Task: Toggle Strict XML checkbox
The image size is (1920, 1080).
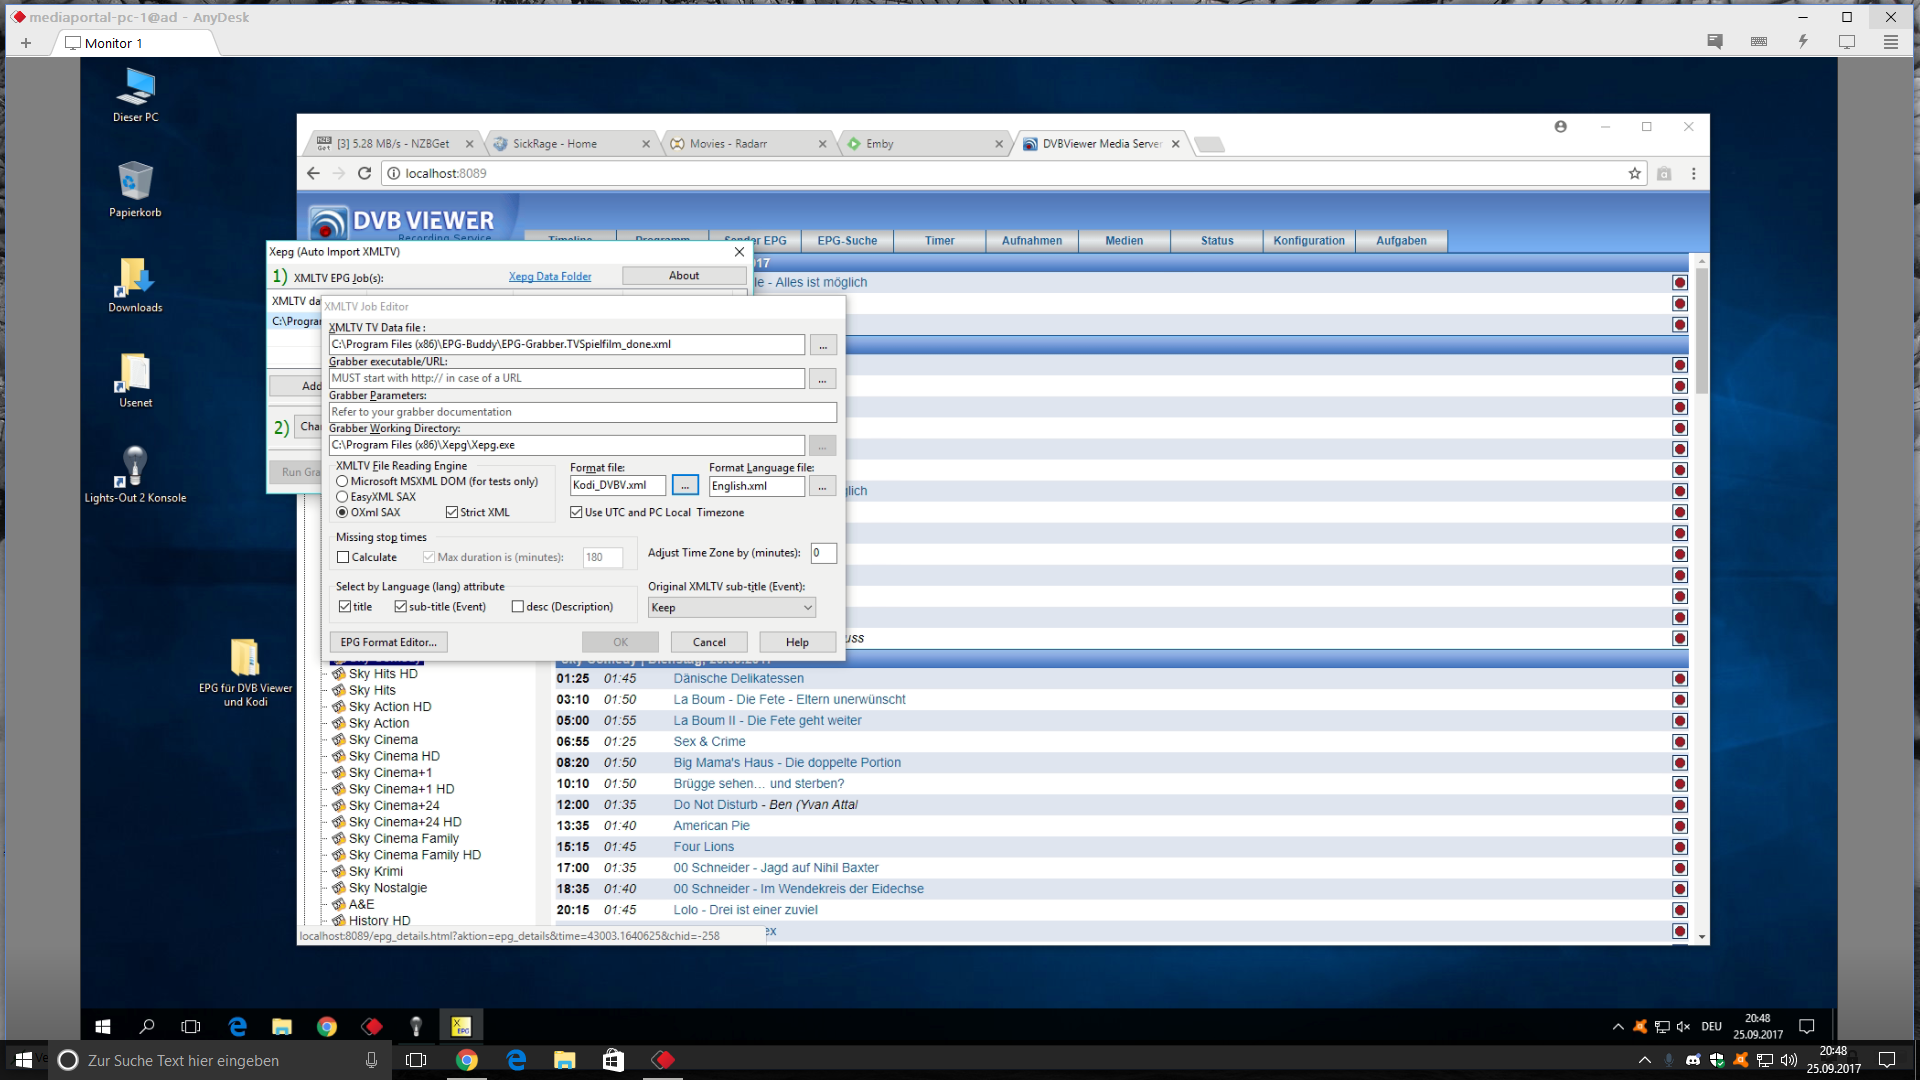Action: click(452, 513)
